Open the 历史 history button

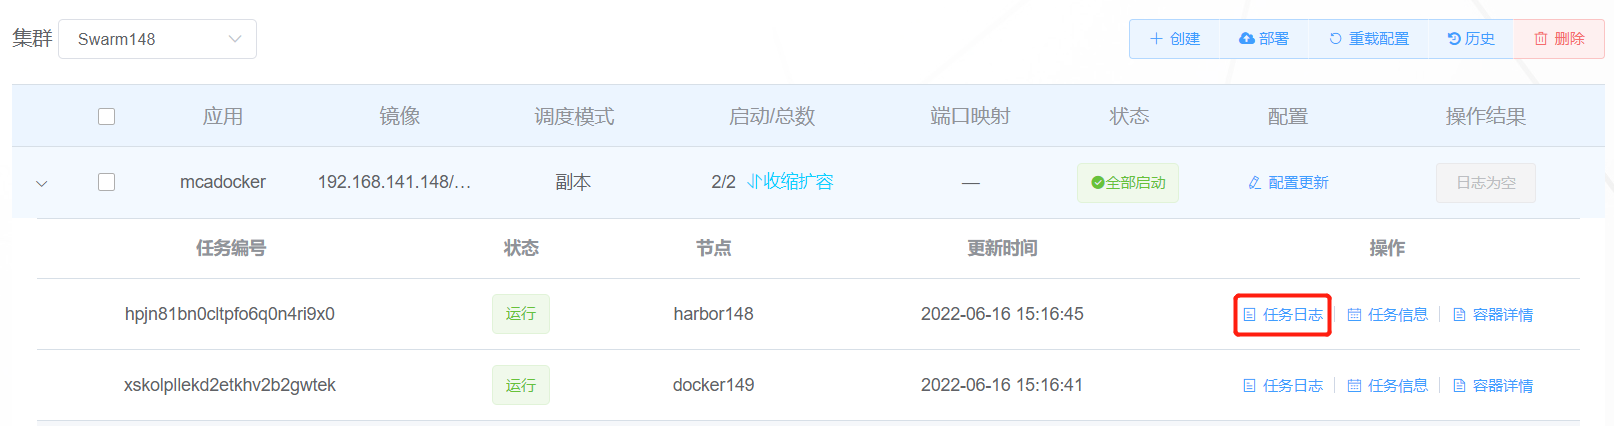(1471, 39)
